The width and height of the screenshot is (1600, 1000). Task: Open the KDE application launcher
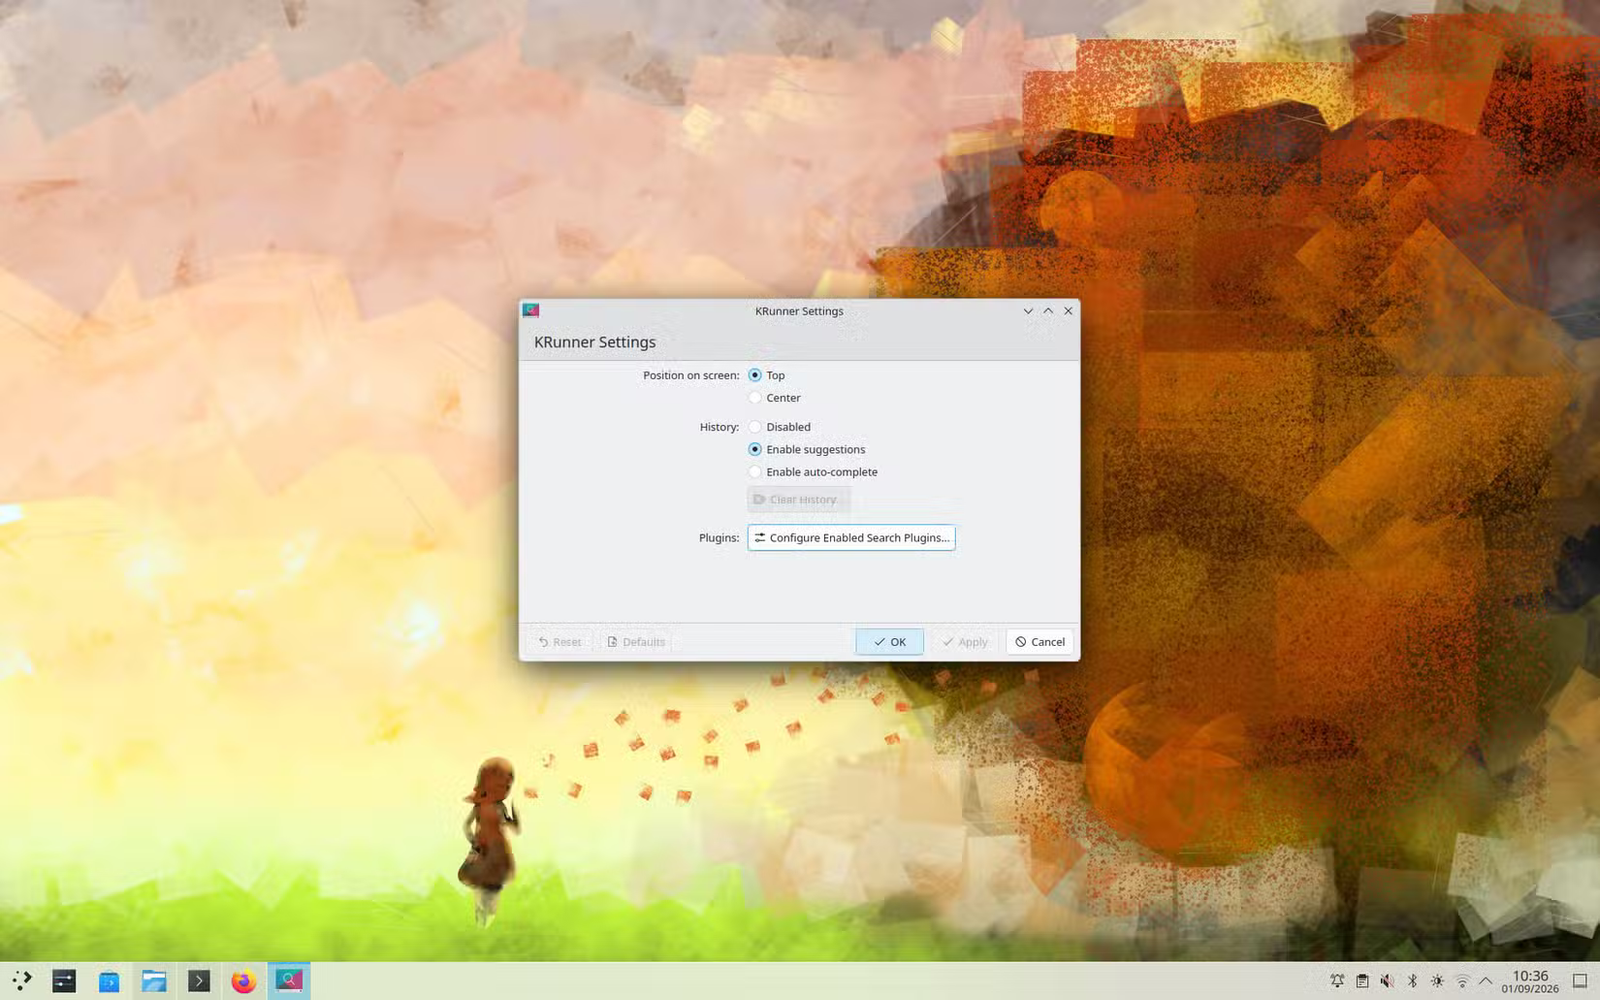tap(22, 981)
